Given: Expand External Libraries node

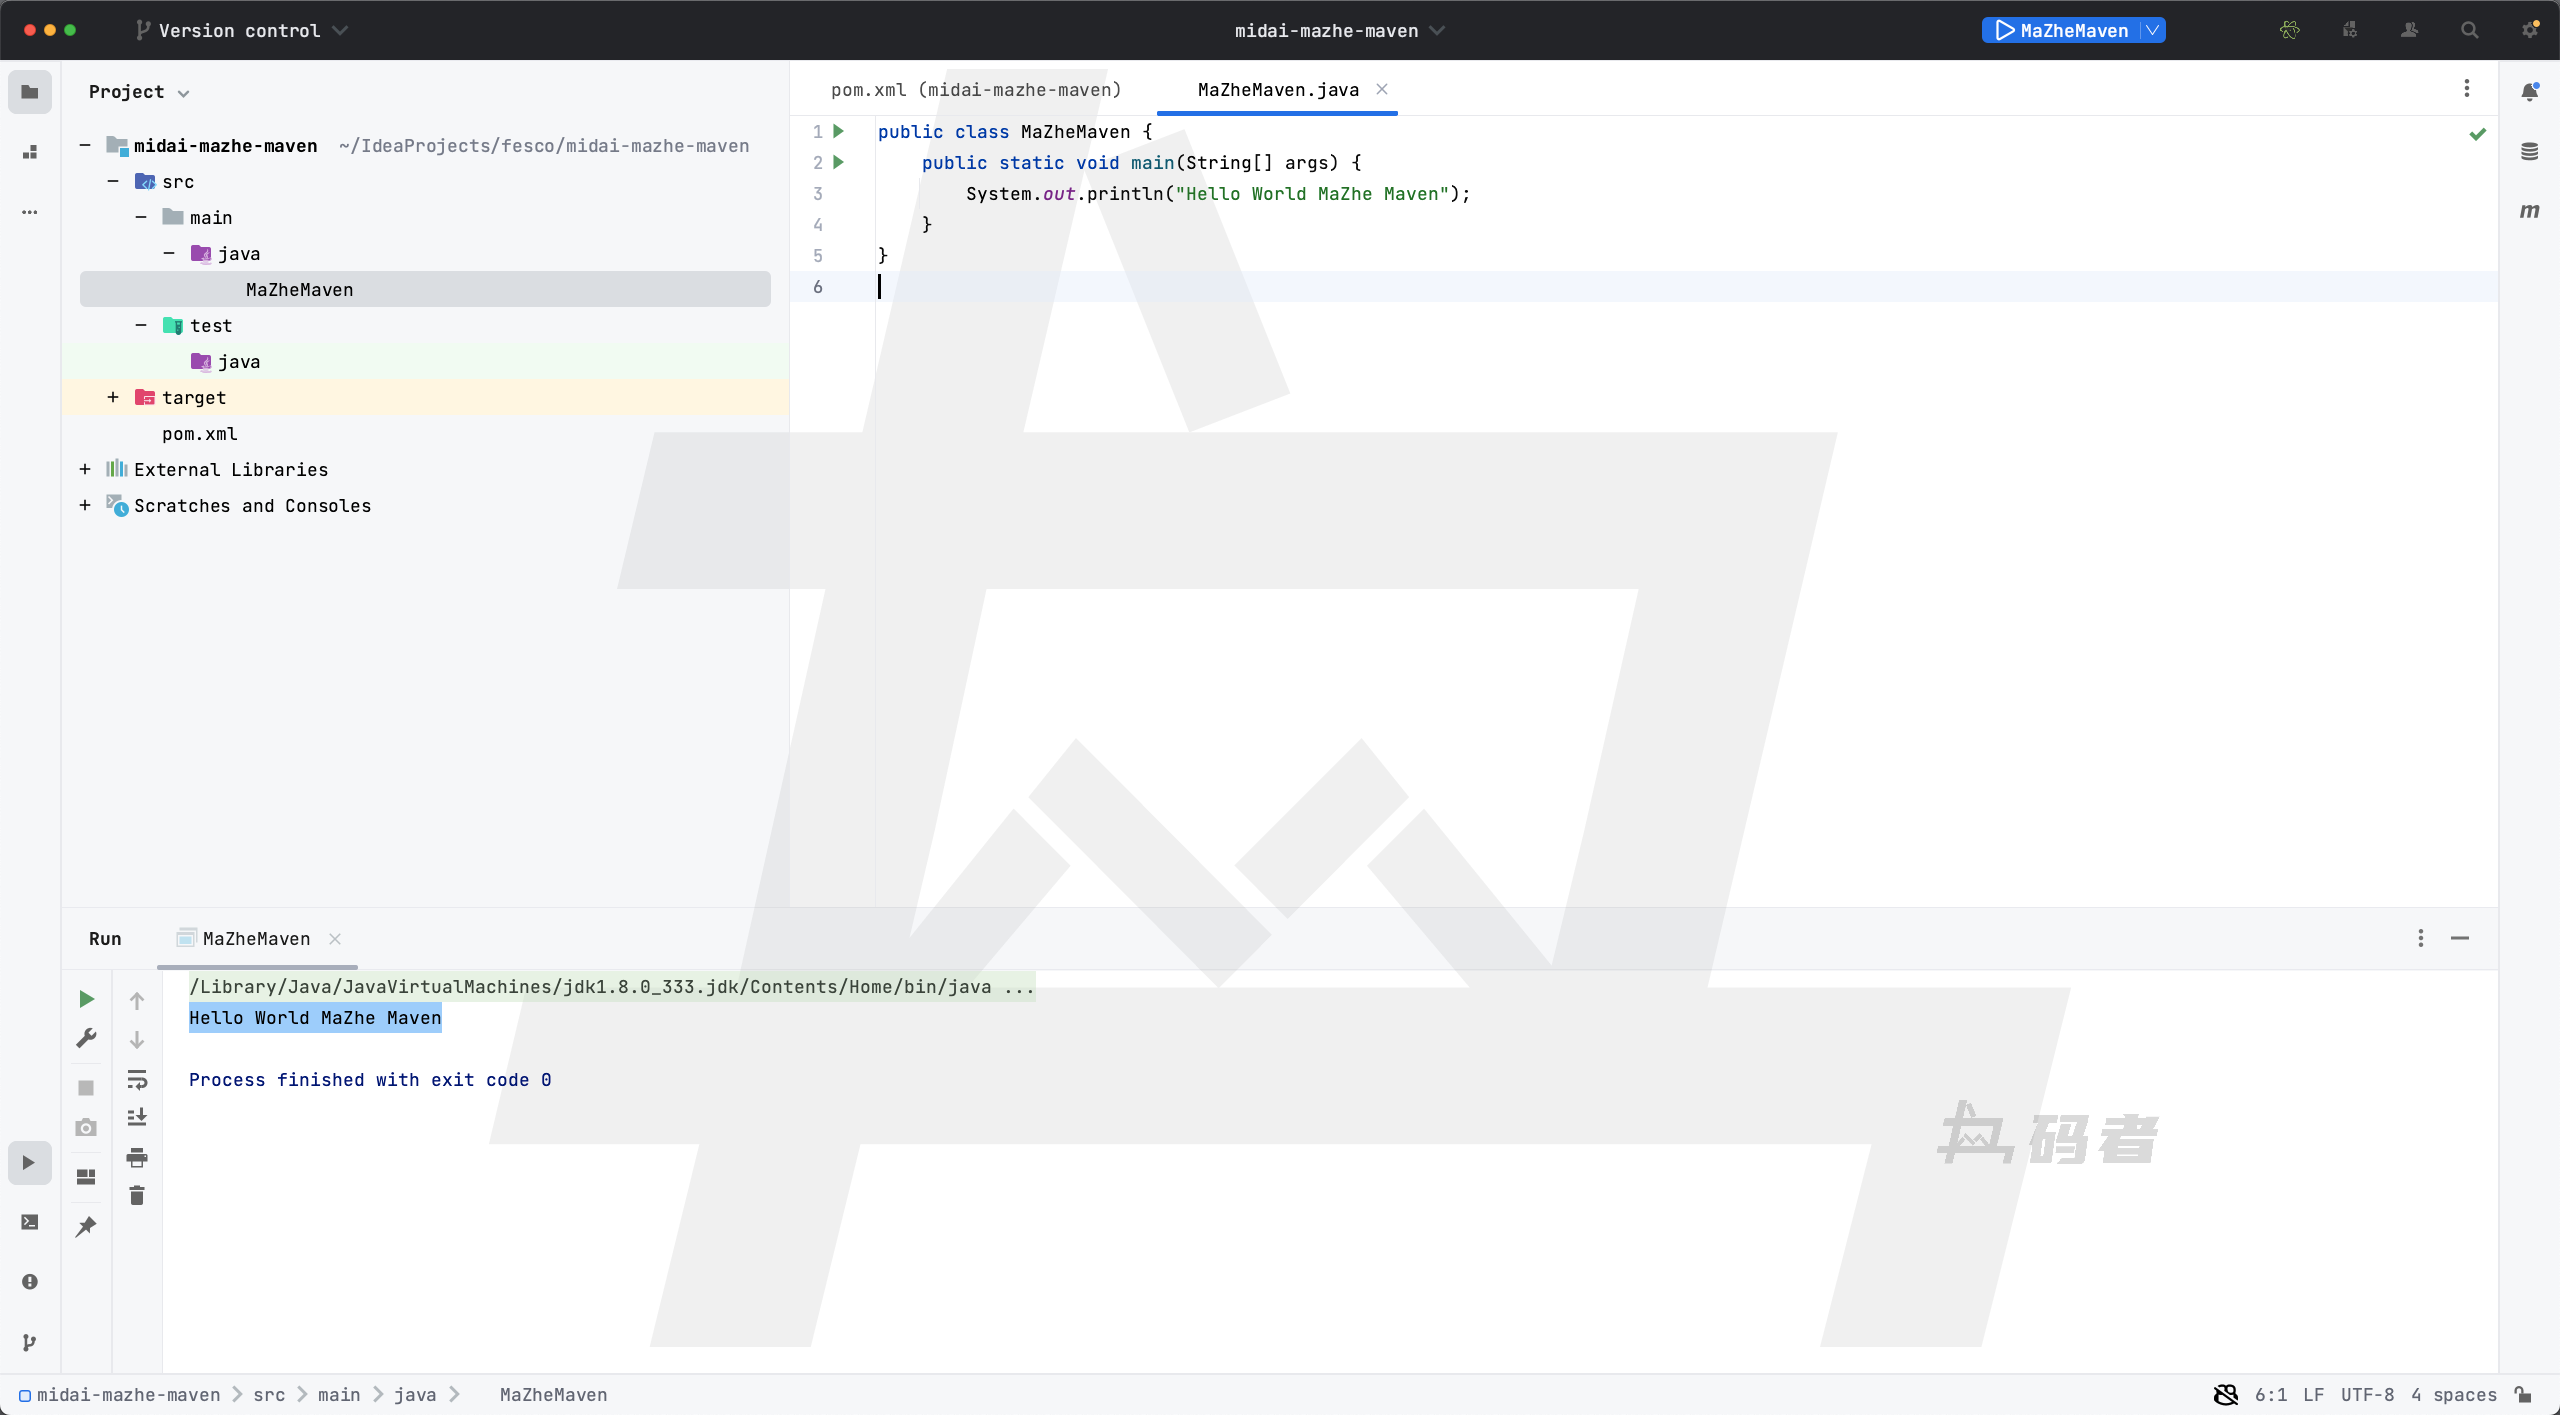Looking at the screenshot, I should click(x=85, y=470).
